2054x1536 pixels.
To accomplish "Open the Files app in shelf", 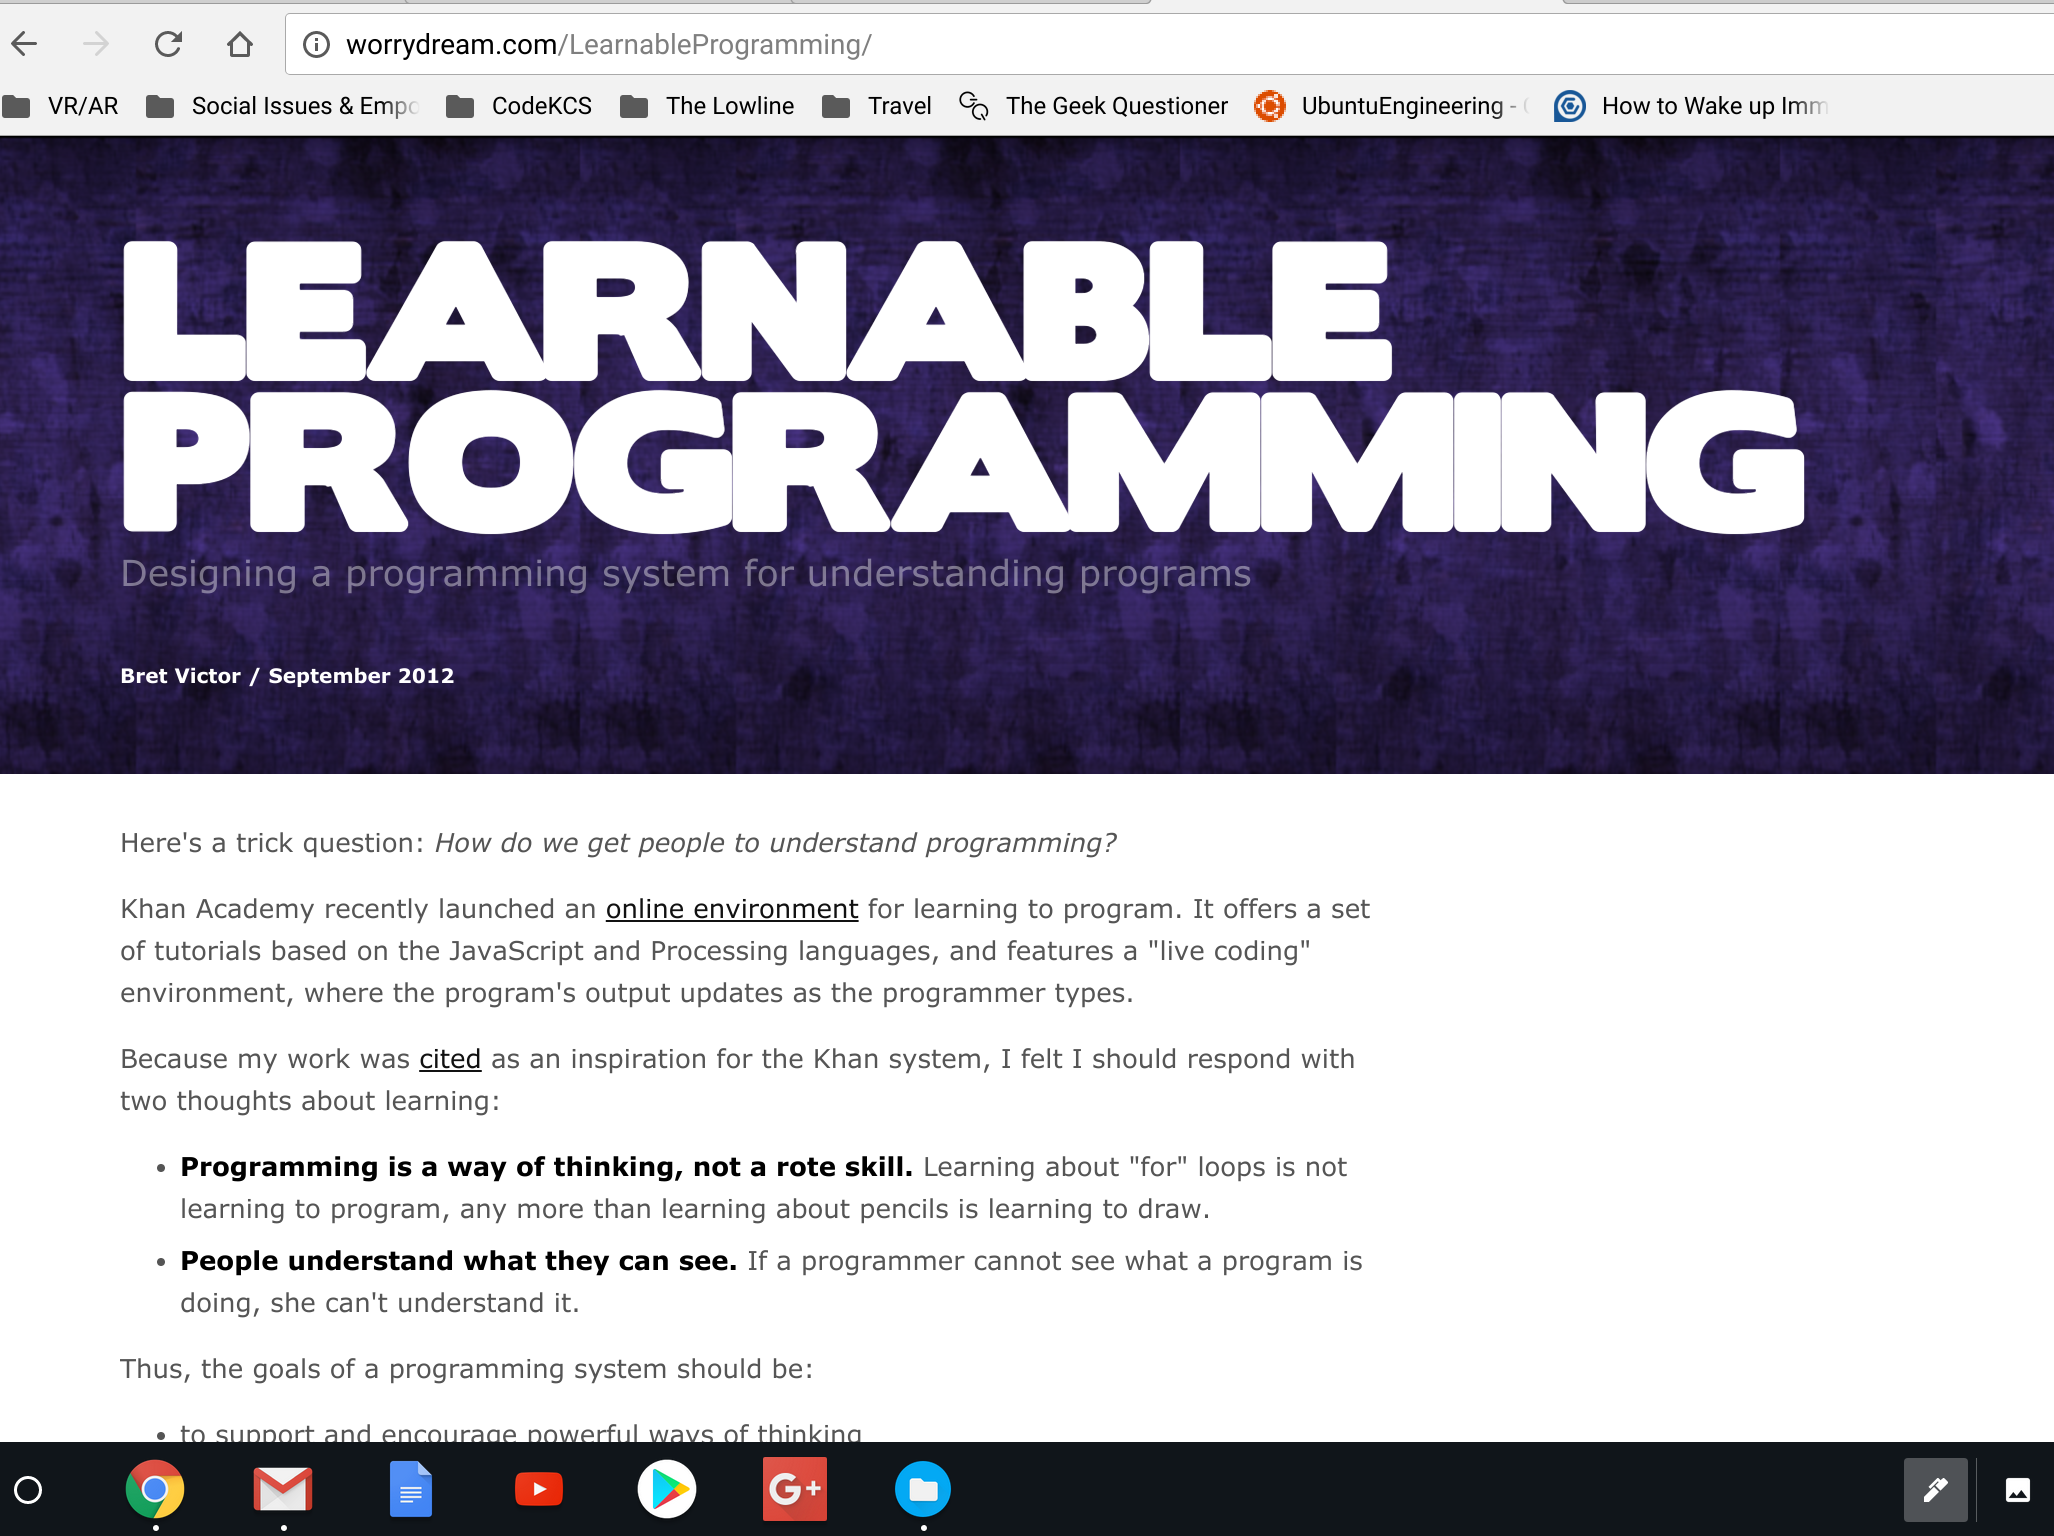I will pyautogui.click(x=923, y=1489).
